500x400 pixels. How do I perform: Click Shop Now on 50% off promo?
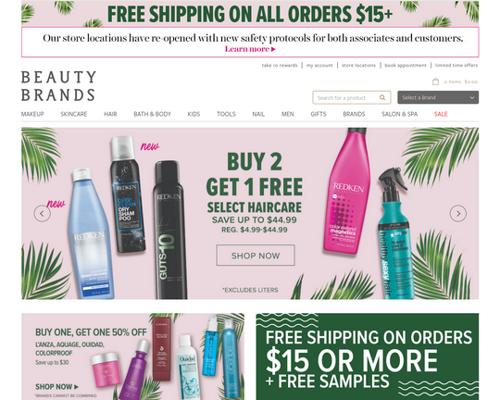pyautogui.click(x=57, y=387)
